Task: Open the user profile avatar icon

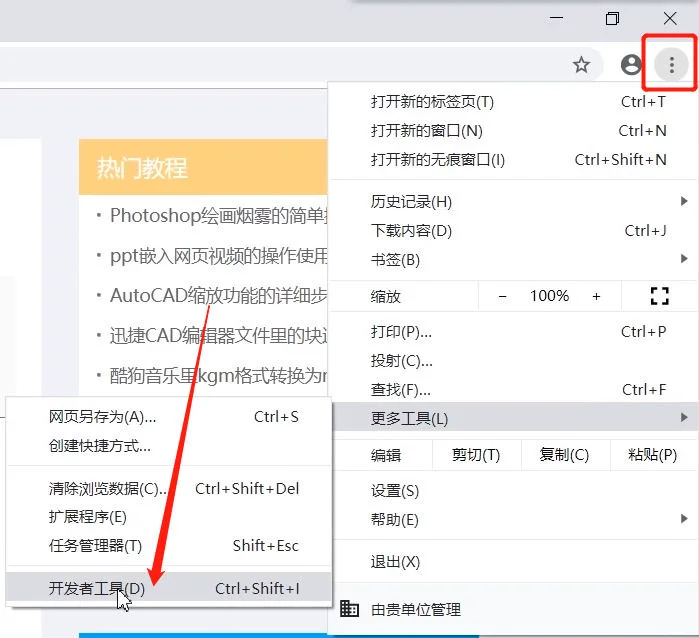Action: click(x=631, y=65)
